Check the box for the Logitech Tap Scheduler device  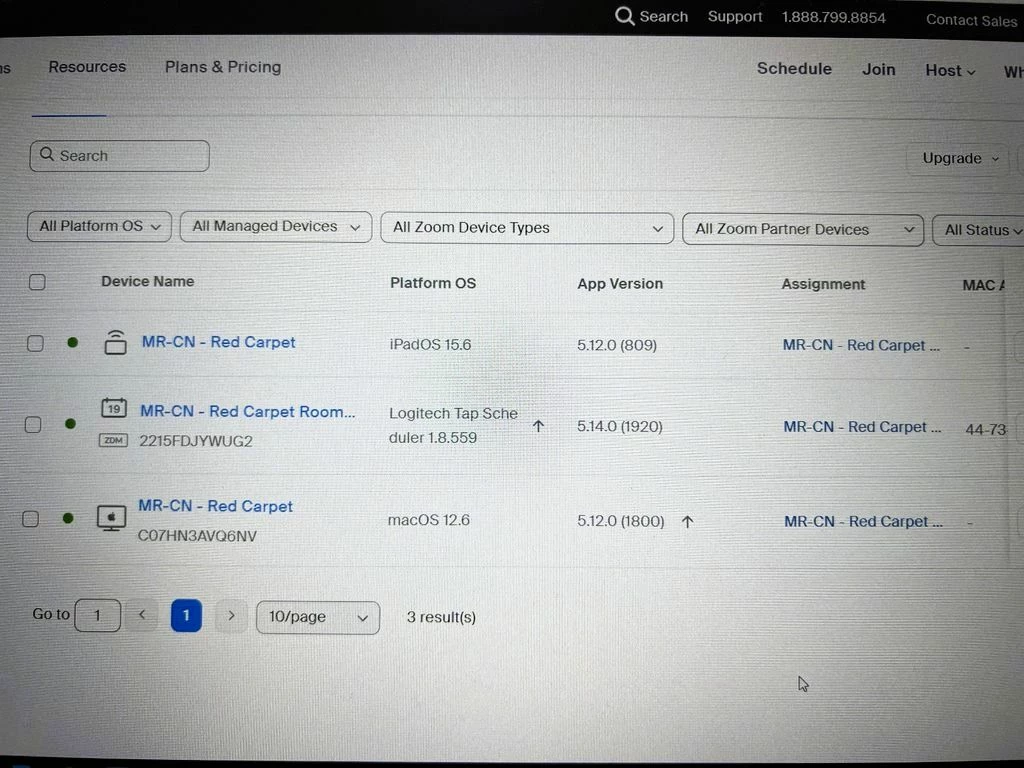pos(33,425)
